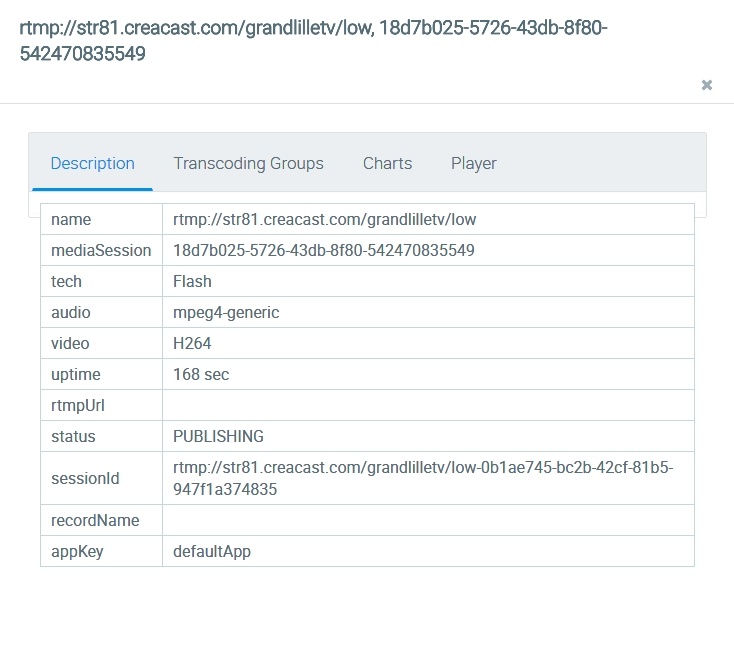
Task: Click the sessionId row label
Action: pyautogui.click(x=85, y=478)
